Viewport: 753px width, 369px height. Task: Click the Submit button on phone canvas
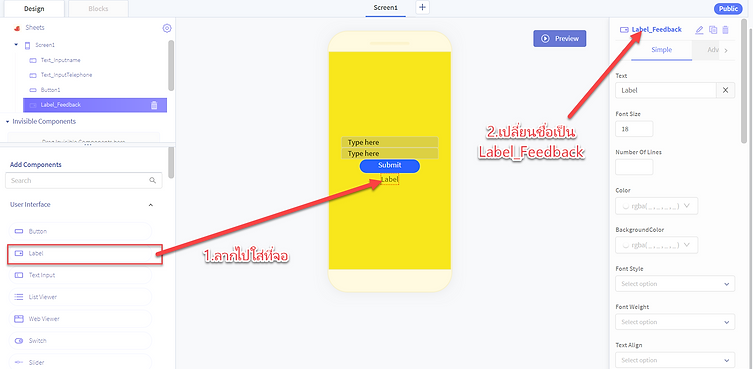389,166
